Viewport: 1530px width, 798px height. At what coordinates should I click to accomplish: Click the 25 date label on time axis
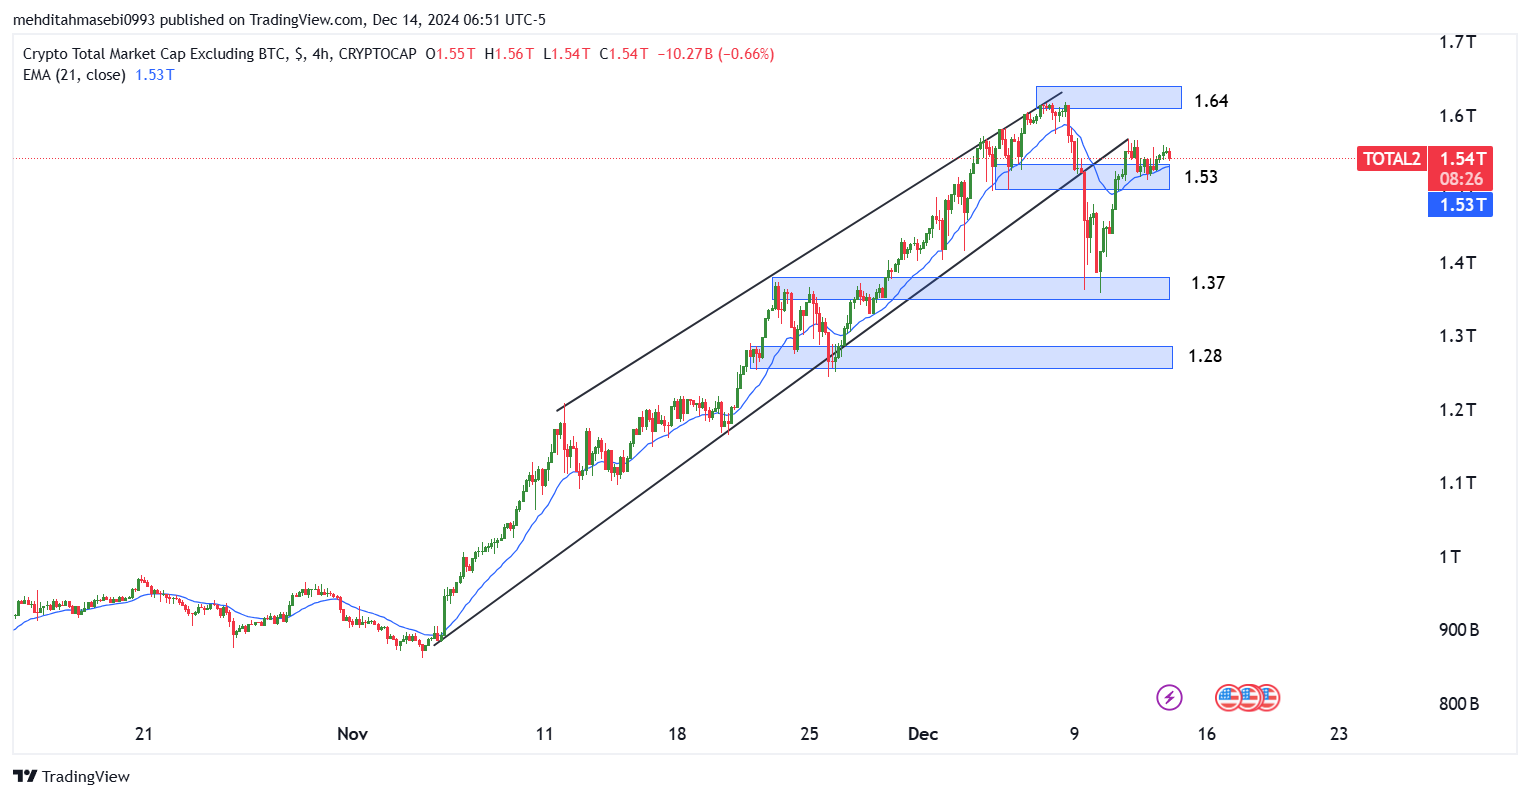[x=809, y=734]
